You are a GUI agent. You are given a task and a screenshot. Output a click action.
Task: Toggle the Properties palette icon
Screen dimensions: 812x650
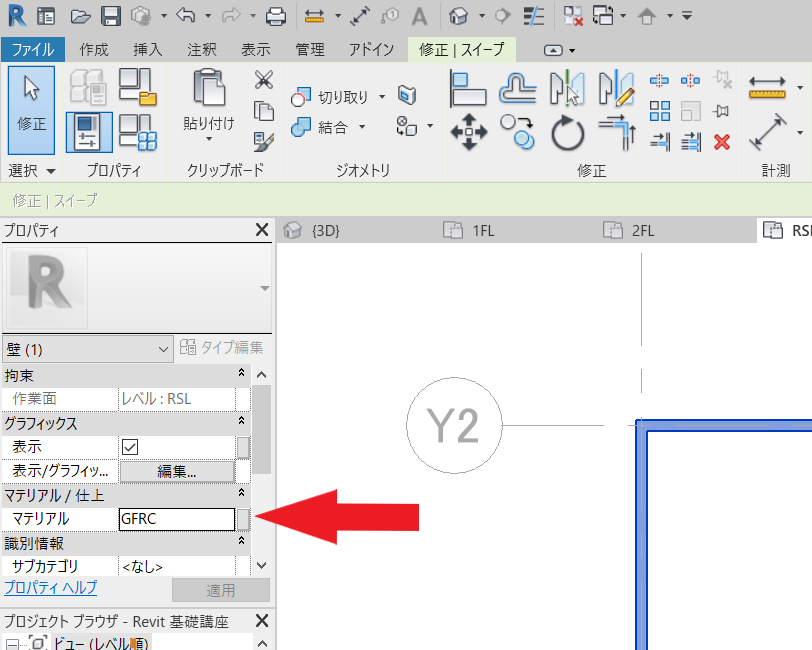(x=89, y=132)
